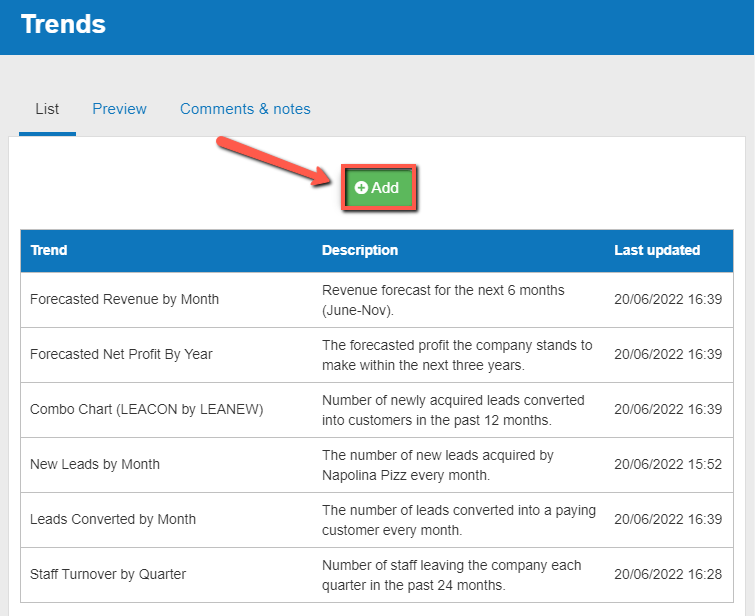Viewport: 755px width, 616px height.
Task: Click the plus icon inside Add button
Action: coord(361,187)
